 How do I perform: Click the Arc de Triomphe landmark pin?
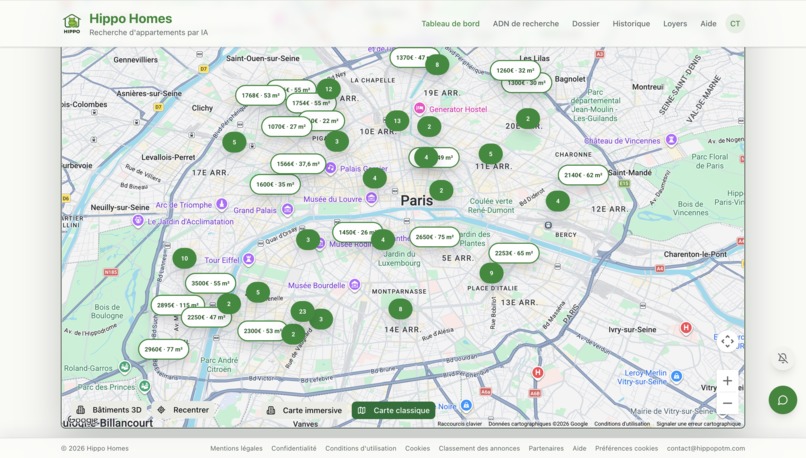click(222, 204)
